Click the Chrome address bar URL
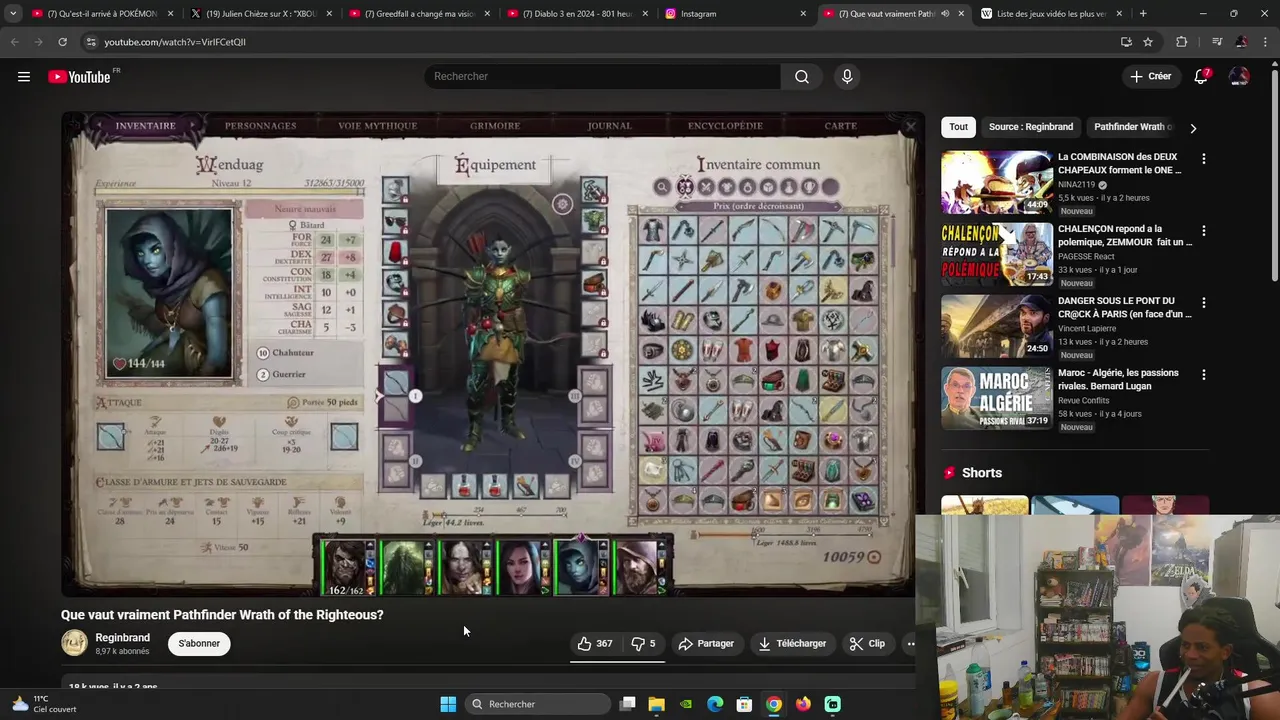The image size is (1280, 720). pos(175,42)
